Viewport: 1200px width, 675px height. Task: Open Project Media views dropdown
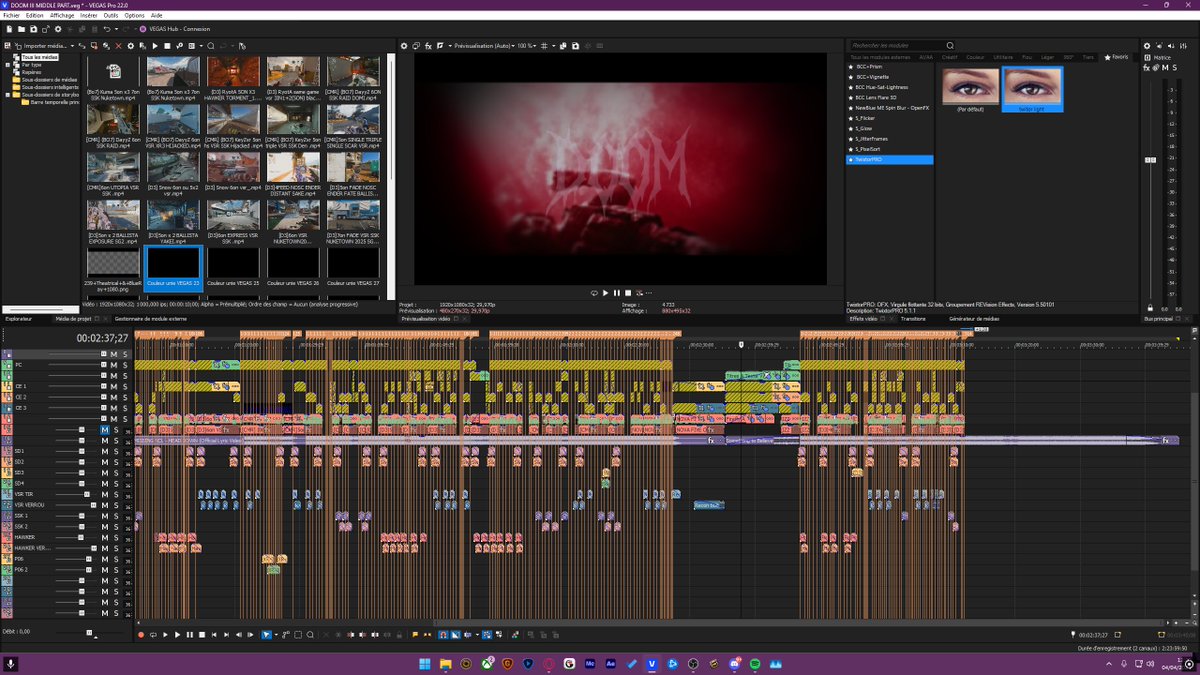(201, 46)
